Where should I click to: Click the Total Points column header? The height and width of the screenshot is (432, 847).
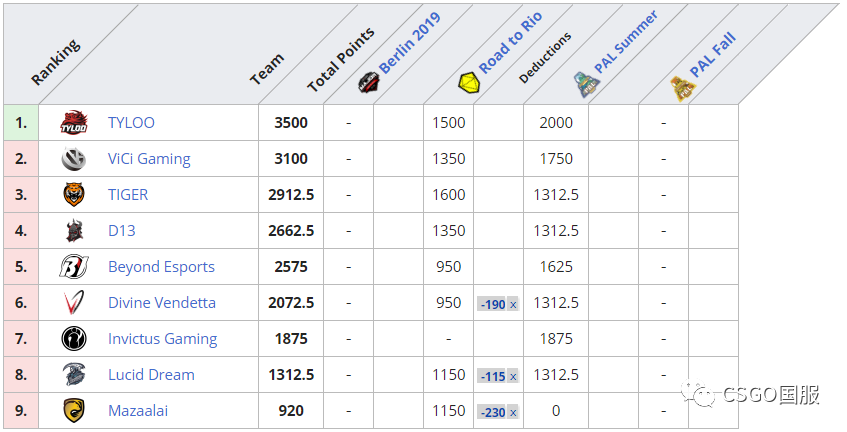(x=341, y=60)
